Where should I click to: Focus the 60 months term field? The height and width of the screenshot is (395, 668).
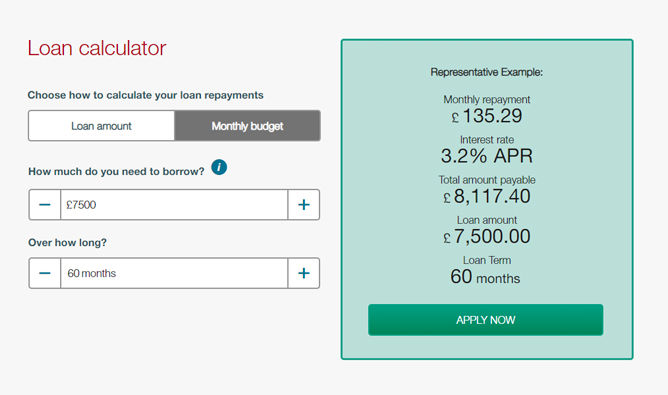point(174,273)
